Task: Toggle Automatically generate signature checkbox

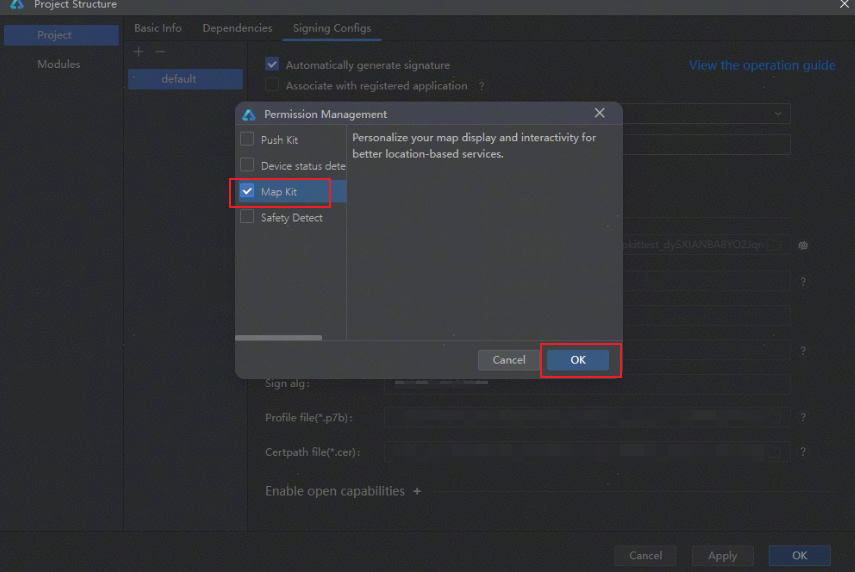Action: click(x=272, y=65)
